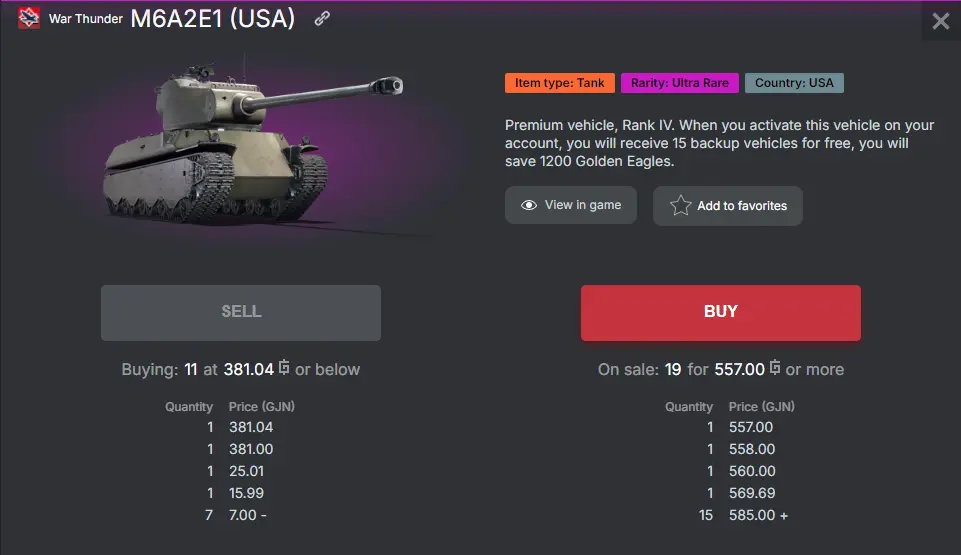Select the Rarity: Ultra Rare tag
The width and height of the screenshot is (961, 555).
click(679, 83)
